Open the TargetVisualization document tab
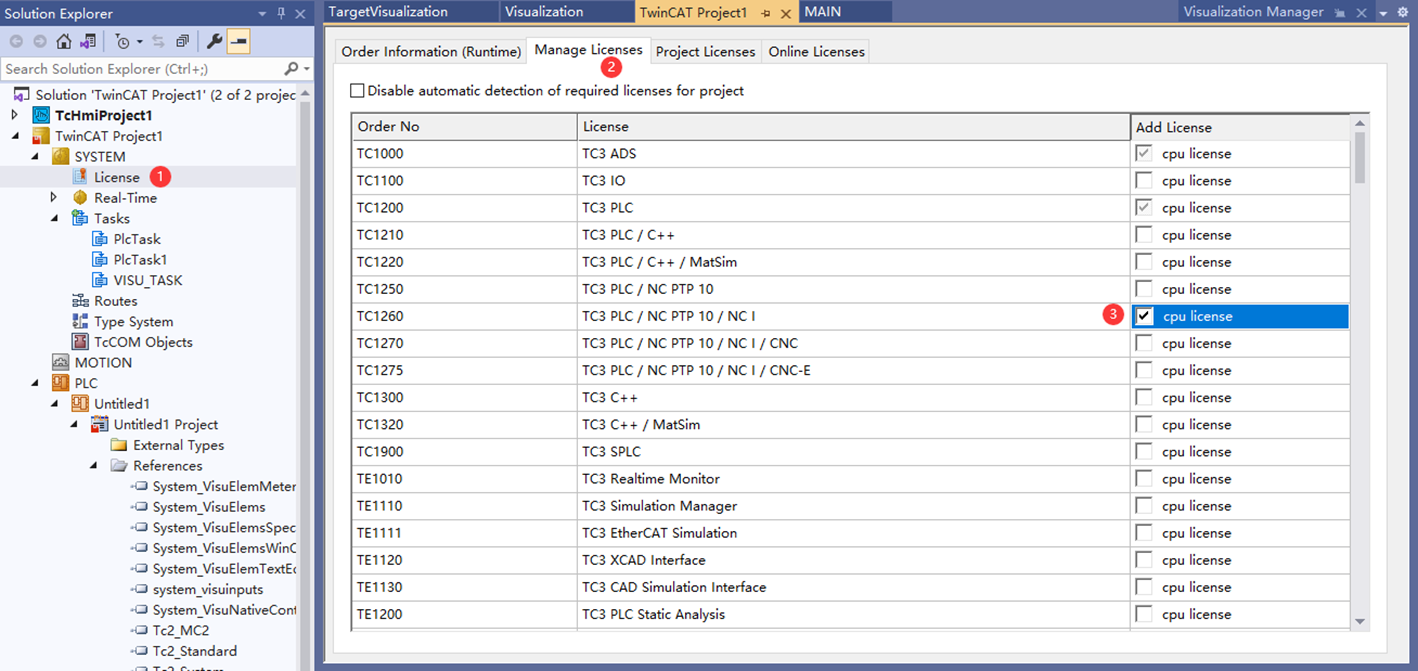This screenshot has height=671, width=1418. (411, 12)
